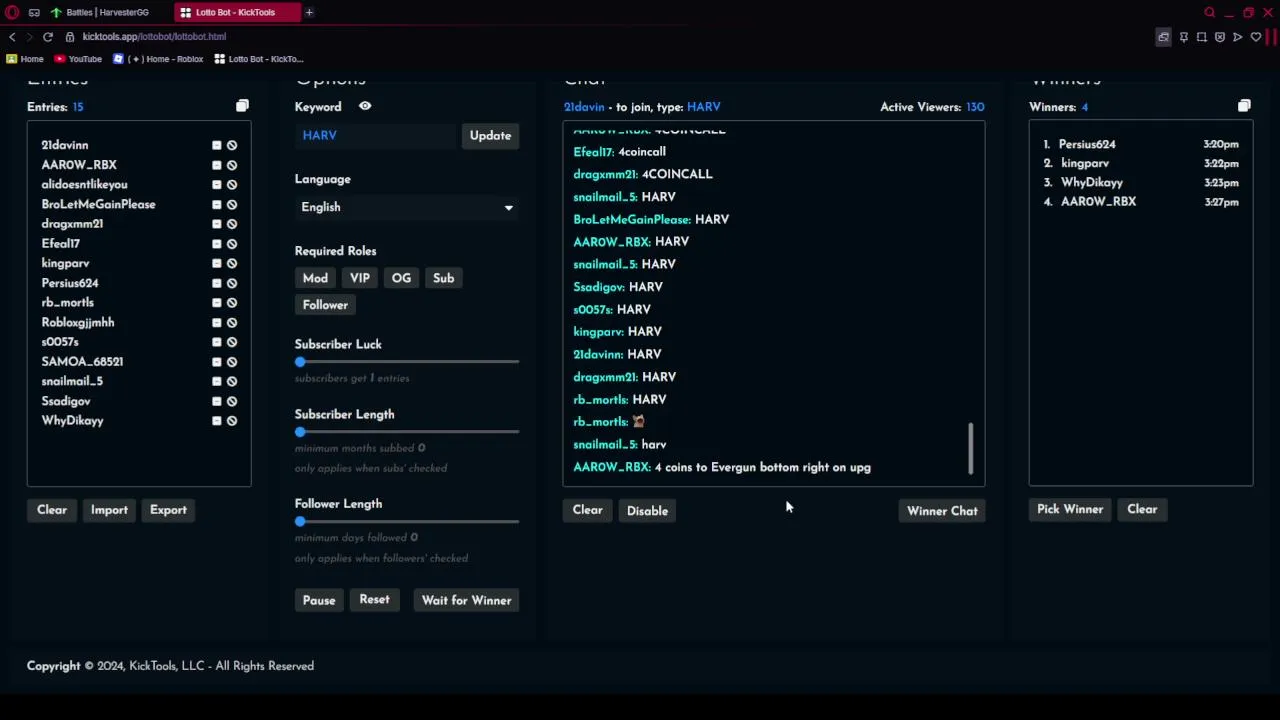Image resolution: width=1280 pixels, height=720 pixels.
Task: Ban WhyDikayy with the block icon
Action: click(232, 421)
